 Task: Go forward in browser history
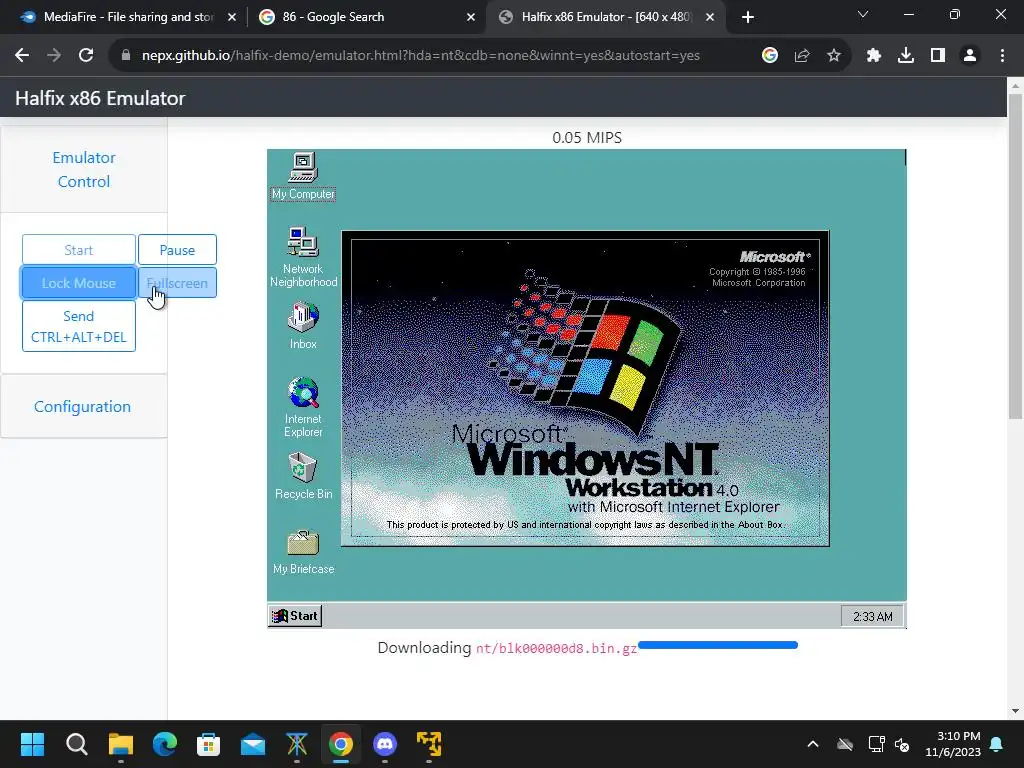pyautogui.click(x=54, y=56)
